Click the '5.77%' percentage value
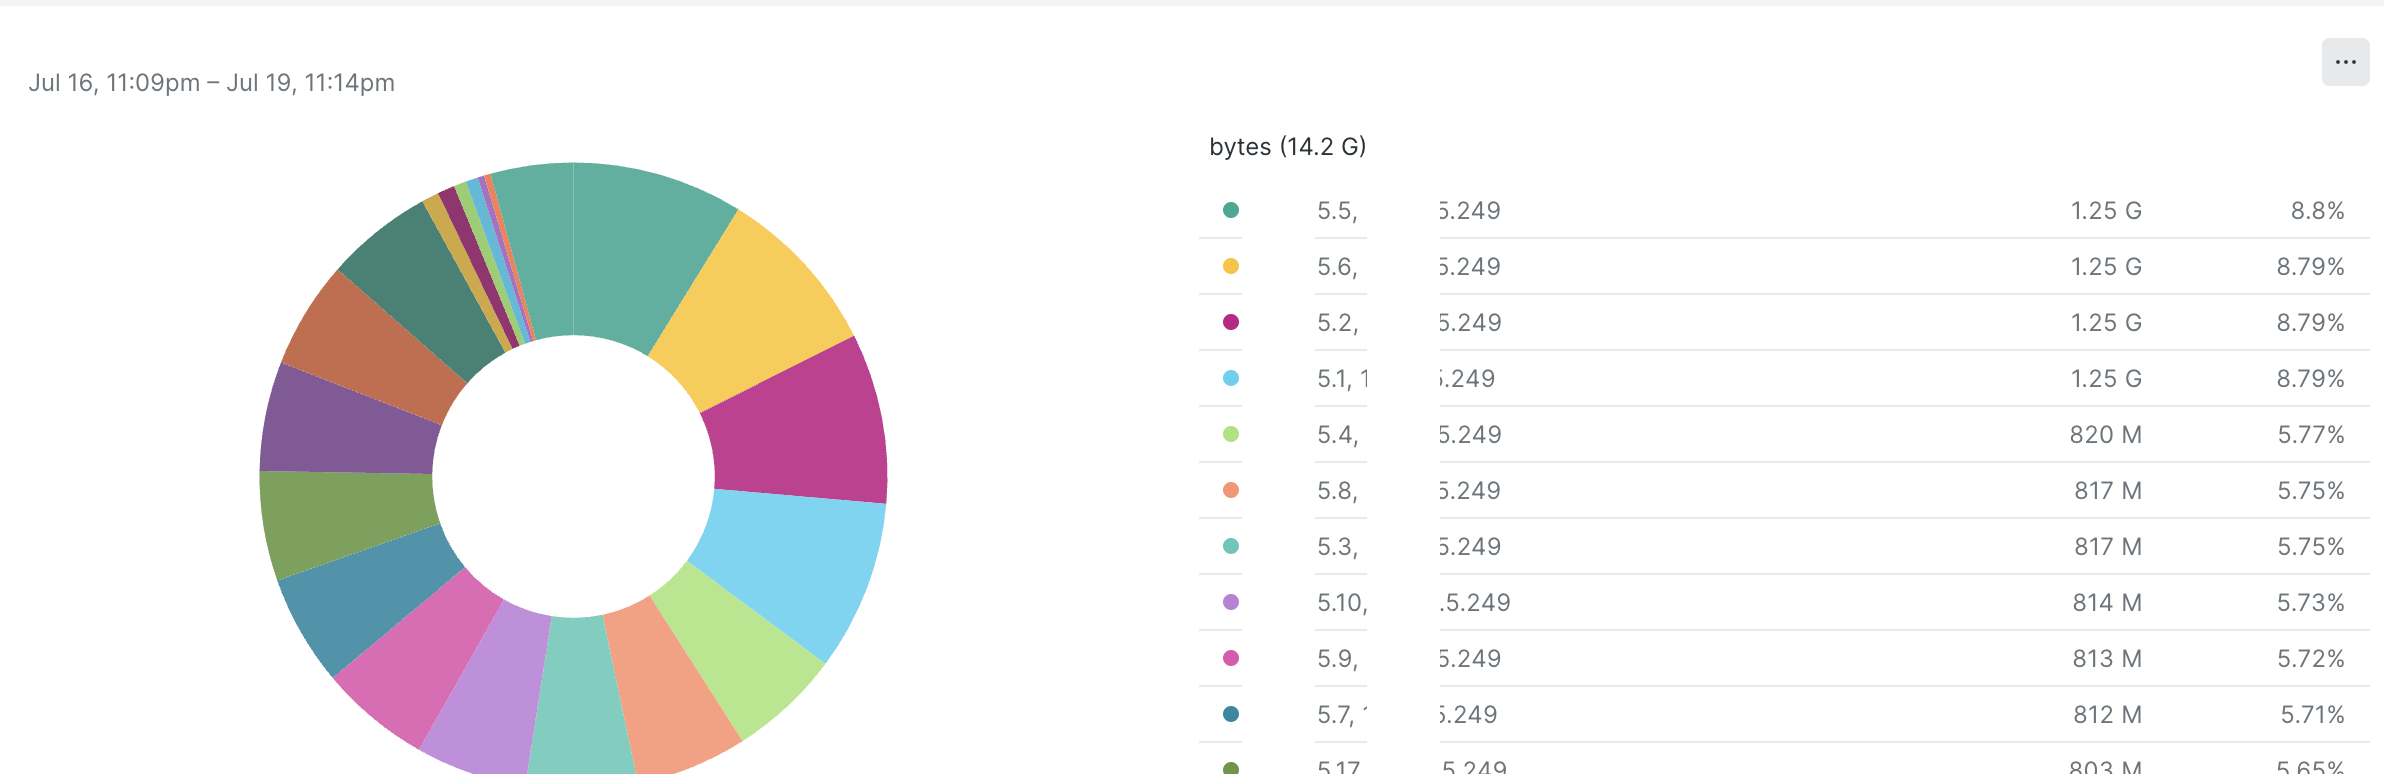 point(2311,435)
